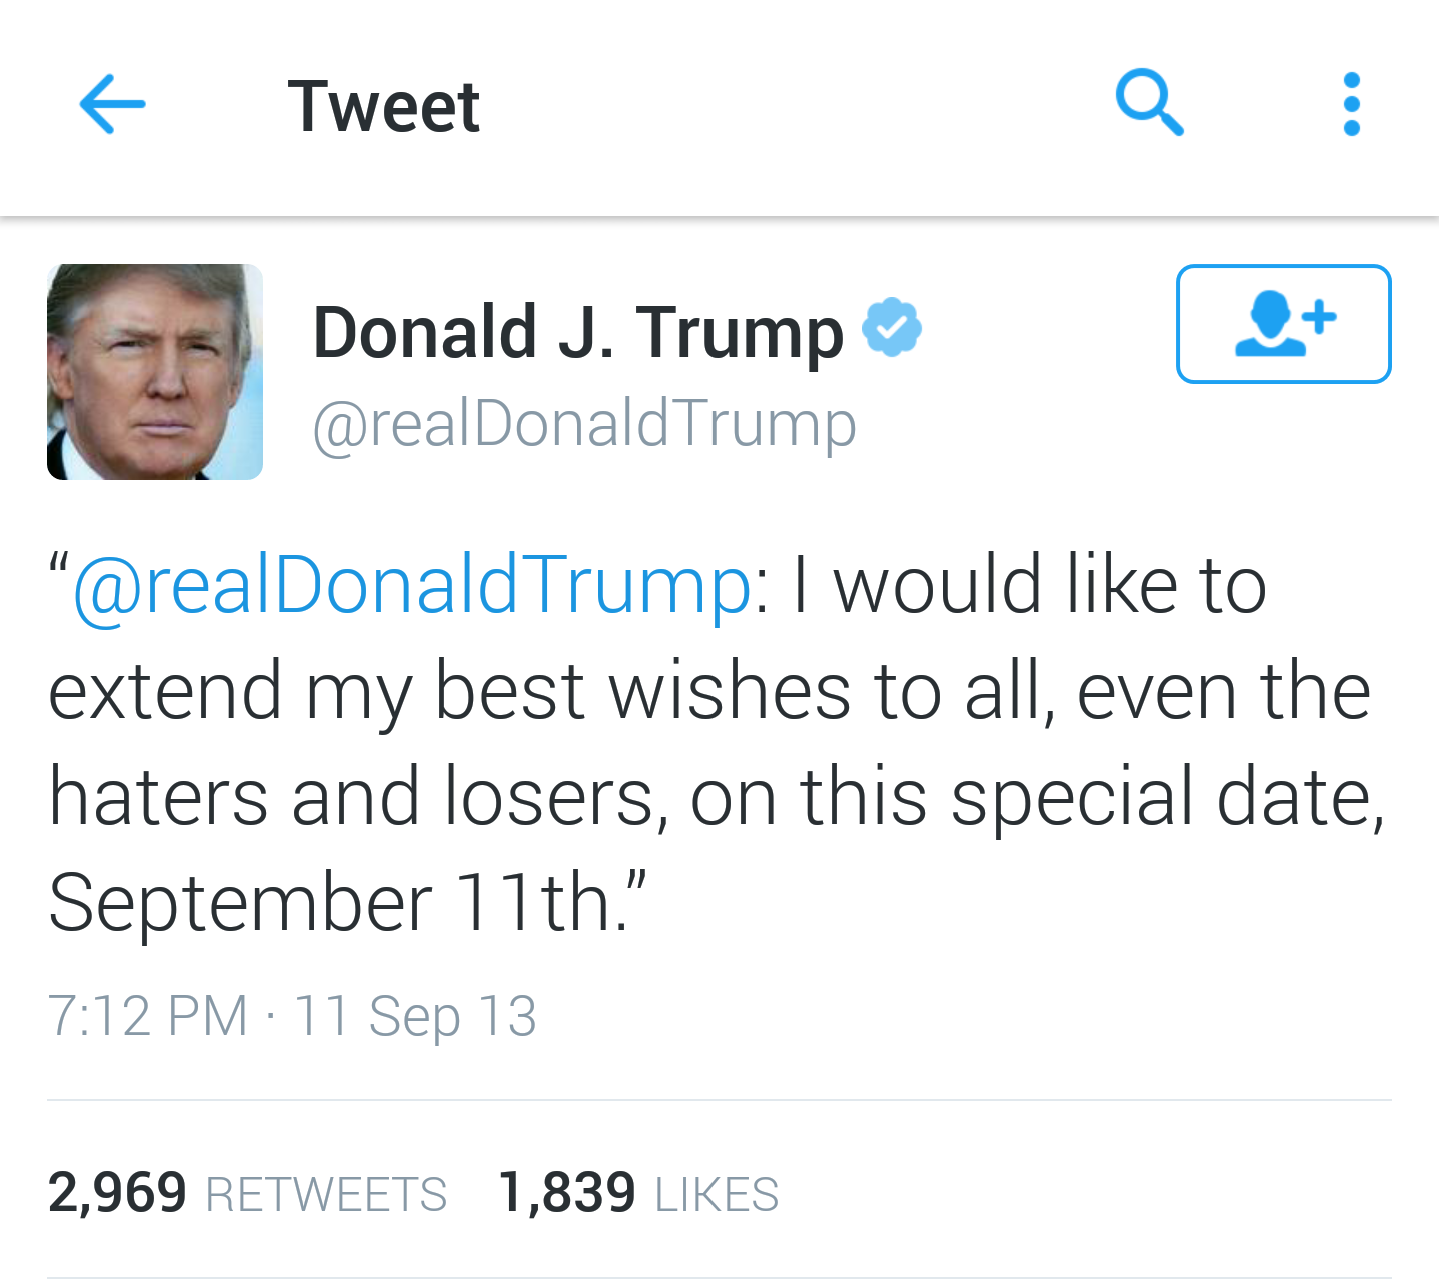This screenshot has width=1439, height=1284.
Task: Open profile via 'Donald J. Trump' name
Action: (x=578, y=332)
